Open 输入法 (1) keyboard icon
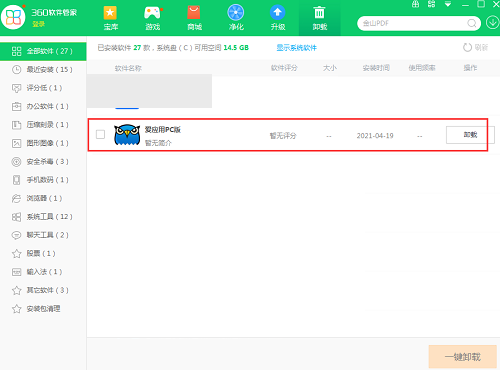 tap(16, 272)
